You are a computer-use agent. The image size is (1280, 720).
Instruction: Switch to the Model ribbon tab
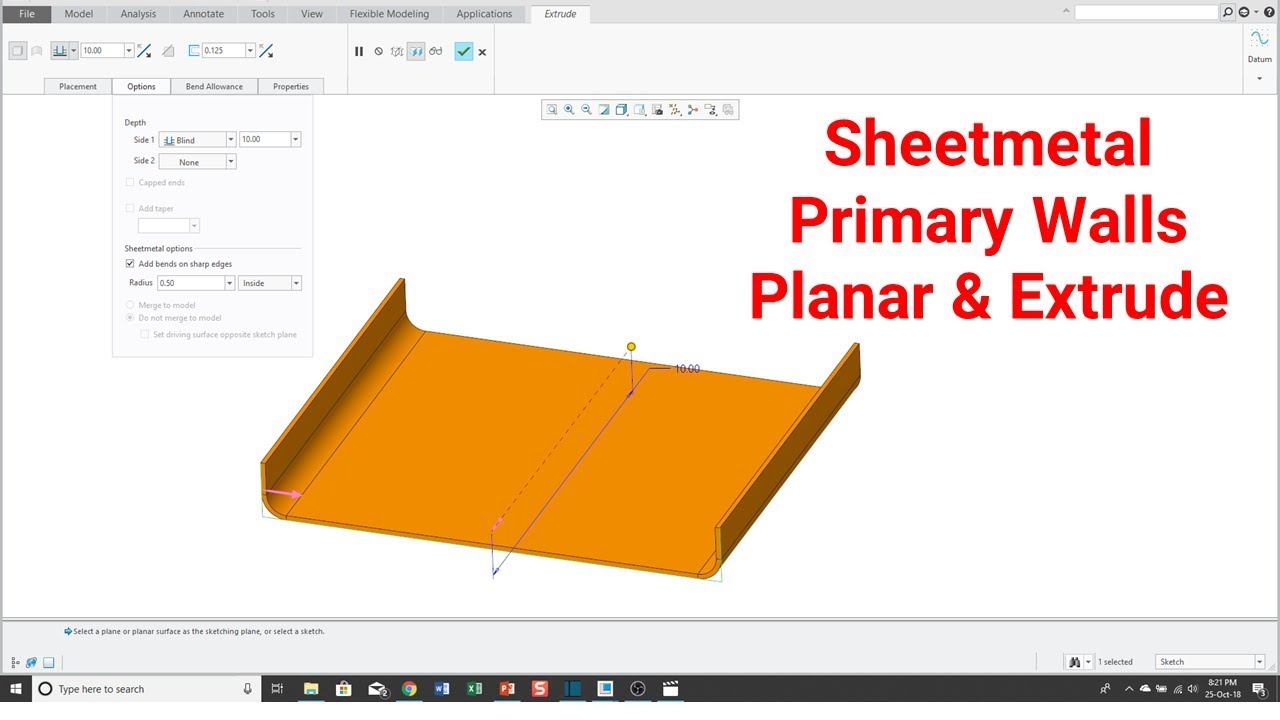(79, 14)
